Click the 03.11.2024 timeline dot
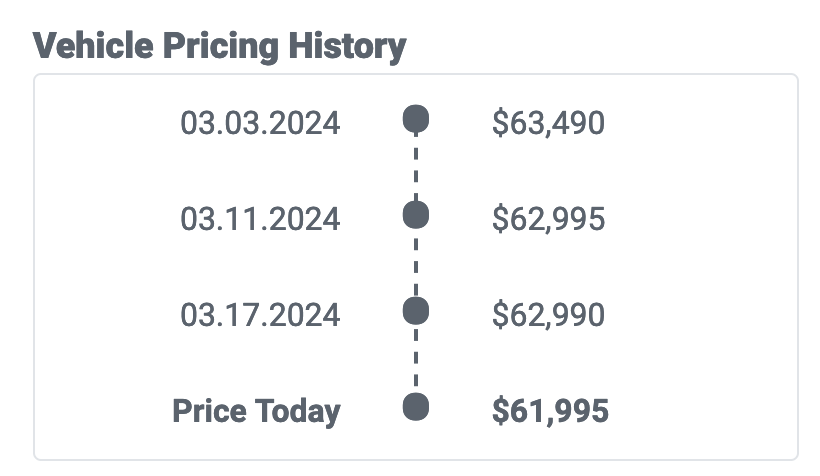The image size is (820, 476). [x=416, y=215]
